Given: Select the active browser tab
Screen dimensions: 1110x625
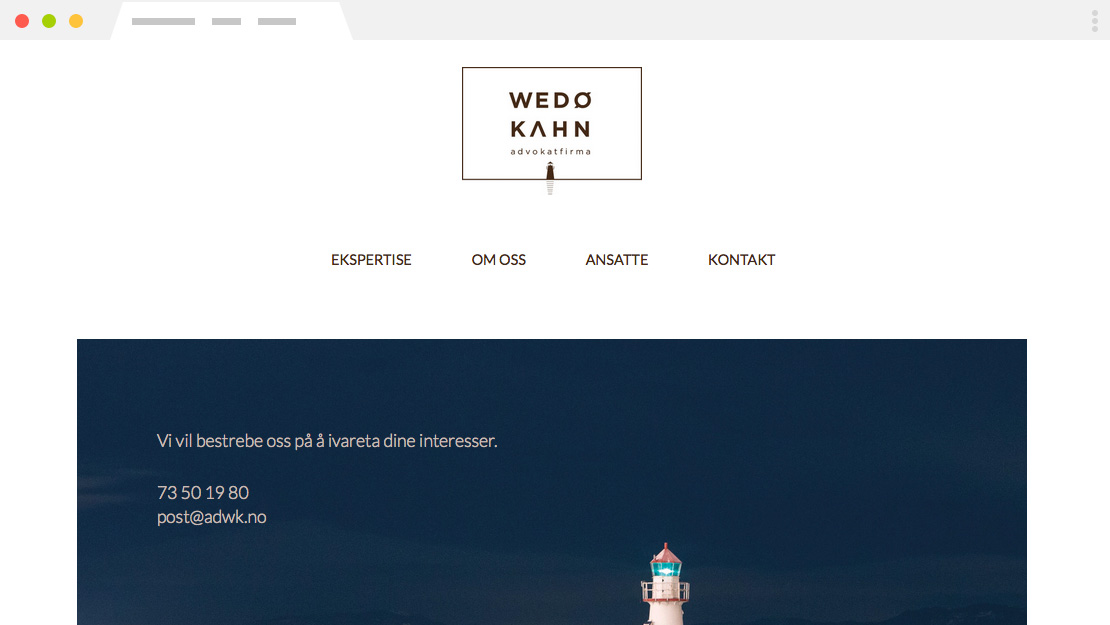Looking at the screenshot, I should coord(231,21).
